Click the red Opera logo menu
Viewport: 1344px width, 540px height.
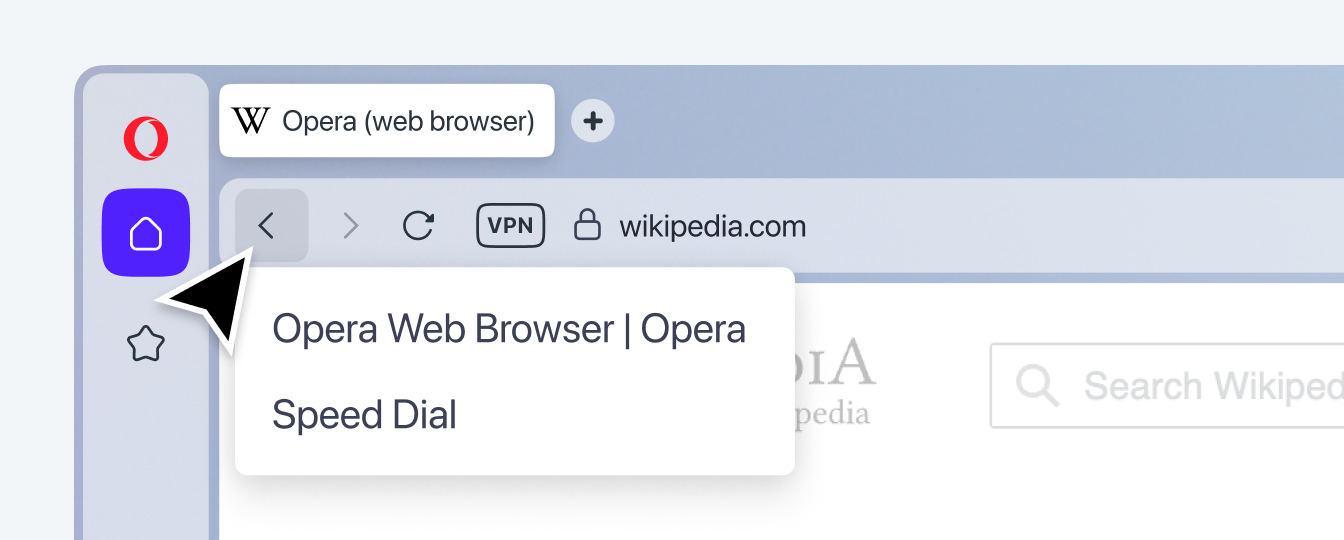146,138
